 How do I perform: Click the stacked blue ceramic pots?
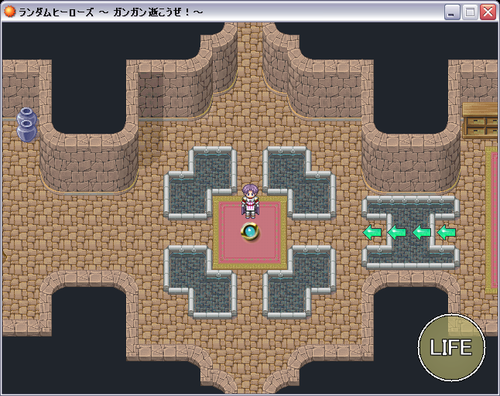pos(27,125)
